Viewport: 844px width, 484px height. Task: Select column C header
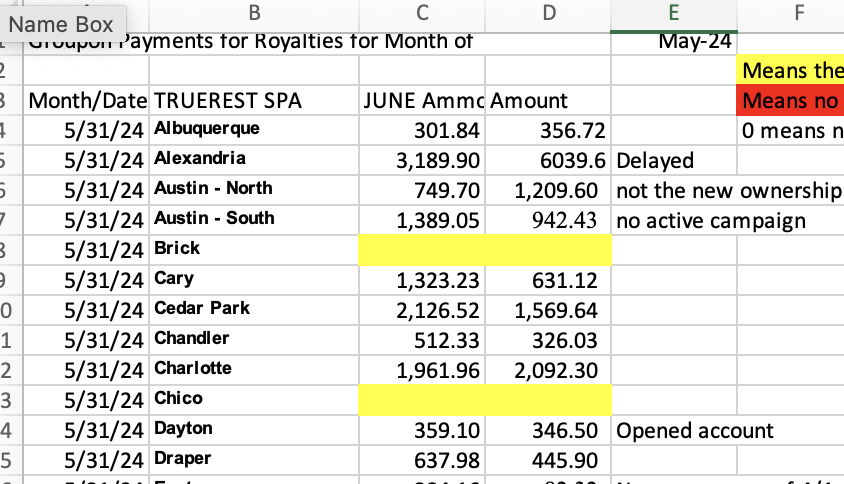pos(421,13)
